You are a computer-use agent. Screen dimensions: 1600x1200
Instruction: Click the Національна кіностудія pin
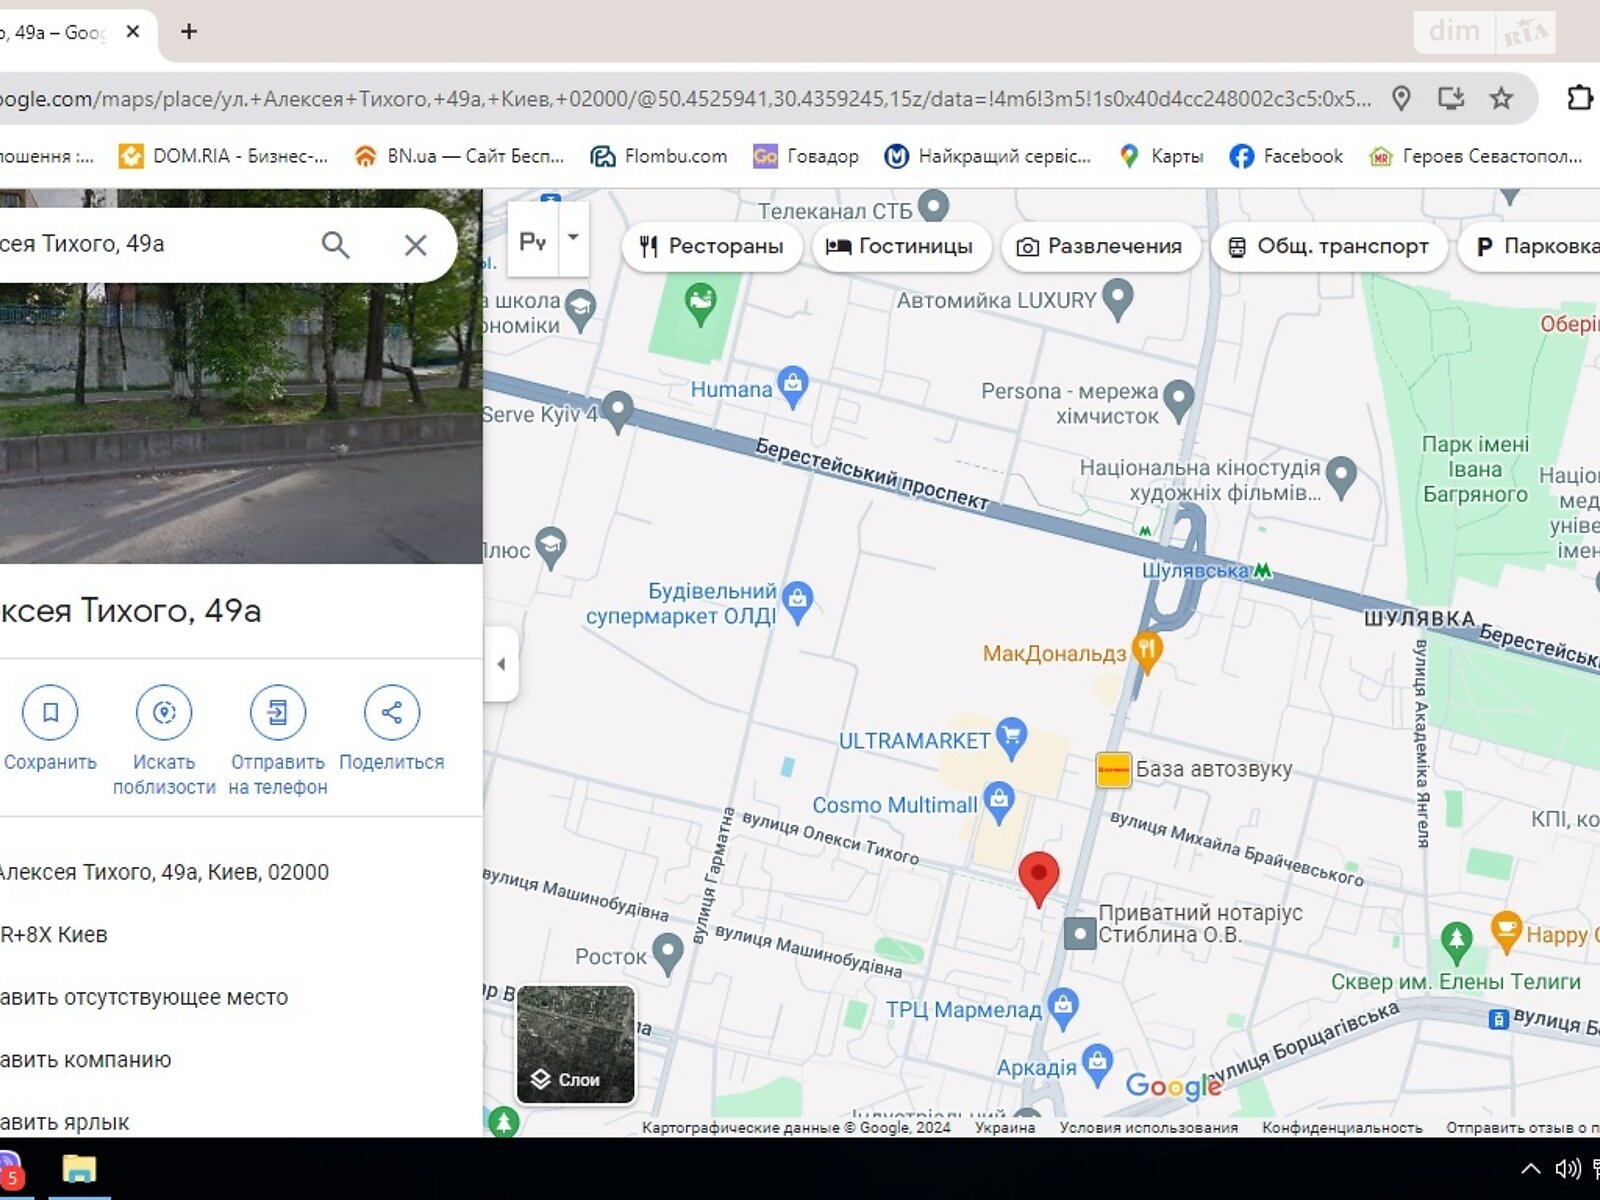coord(1341,476)
